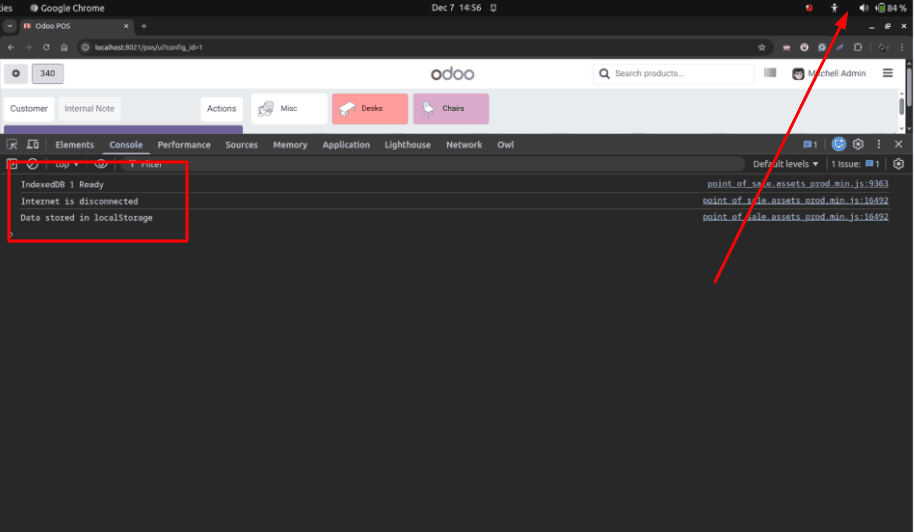Open a new browser tab
The image size is (914, 532).
[143, 26]
